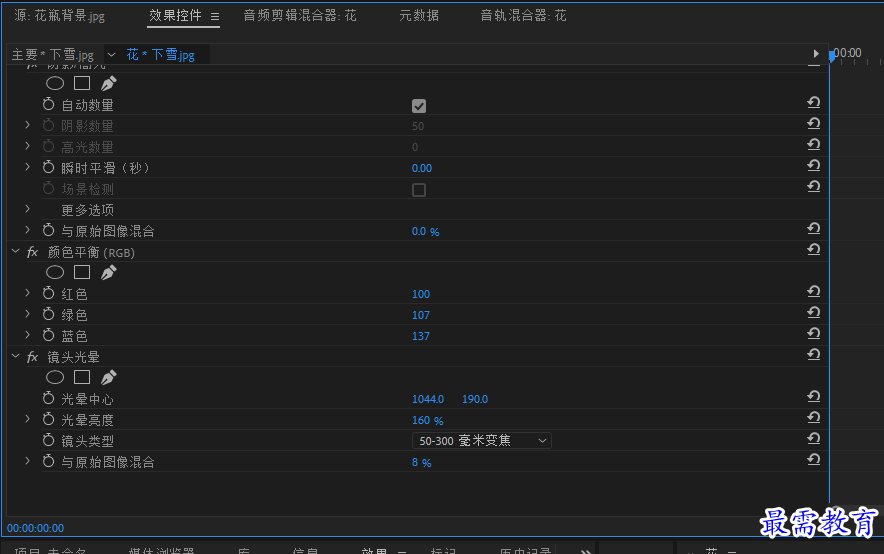884x554 pixels.
Task: Switch to 音频剪辑混合器: 花 tab
Action: [x=300, y=16]
